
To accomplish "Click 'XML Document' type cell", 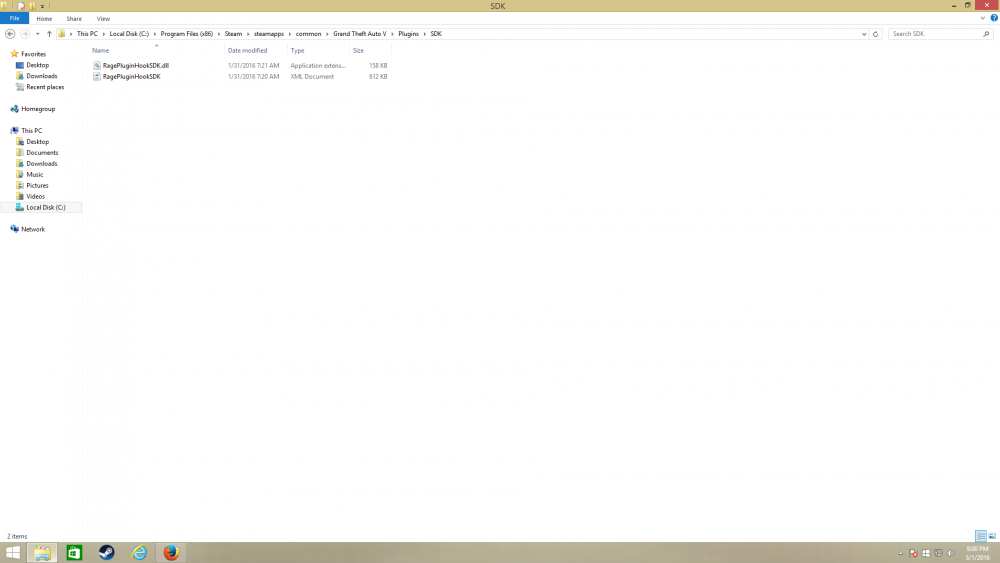I will click(312, 77).
